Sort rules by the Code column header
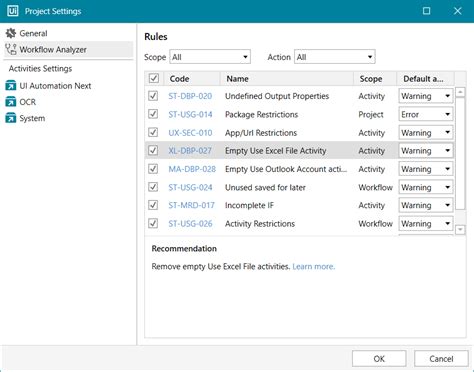 [192, 79]
